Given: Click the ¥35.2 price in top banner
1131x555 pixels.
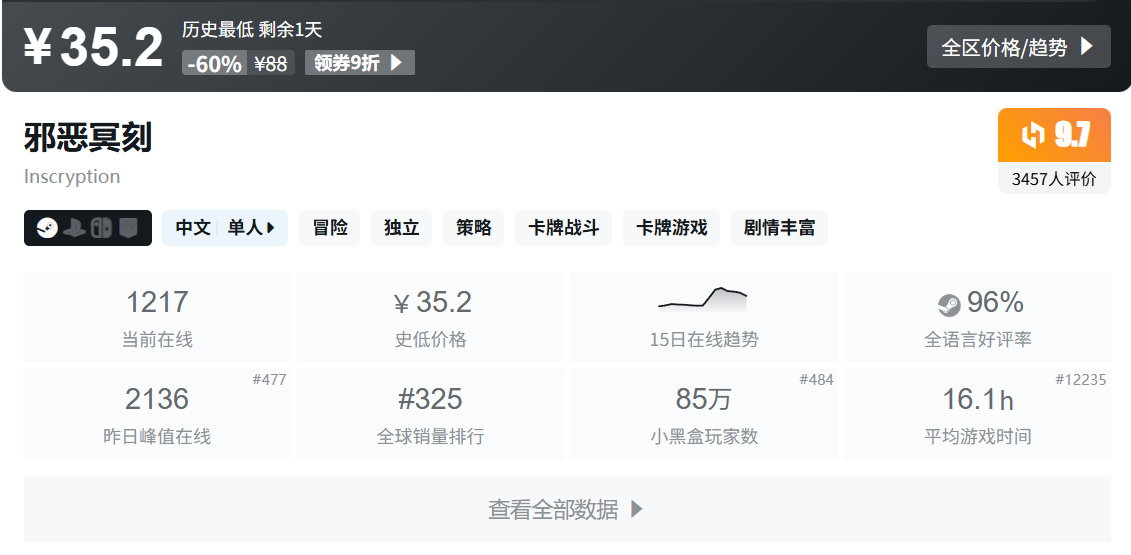Looking at the screenshot, I should 94,48.
